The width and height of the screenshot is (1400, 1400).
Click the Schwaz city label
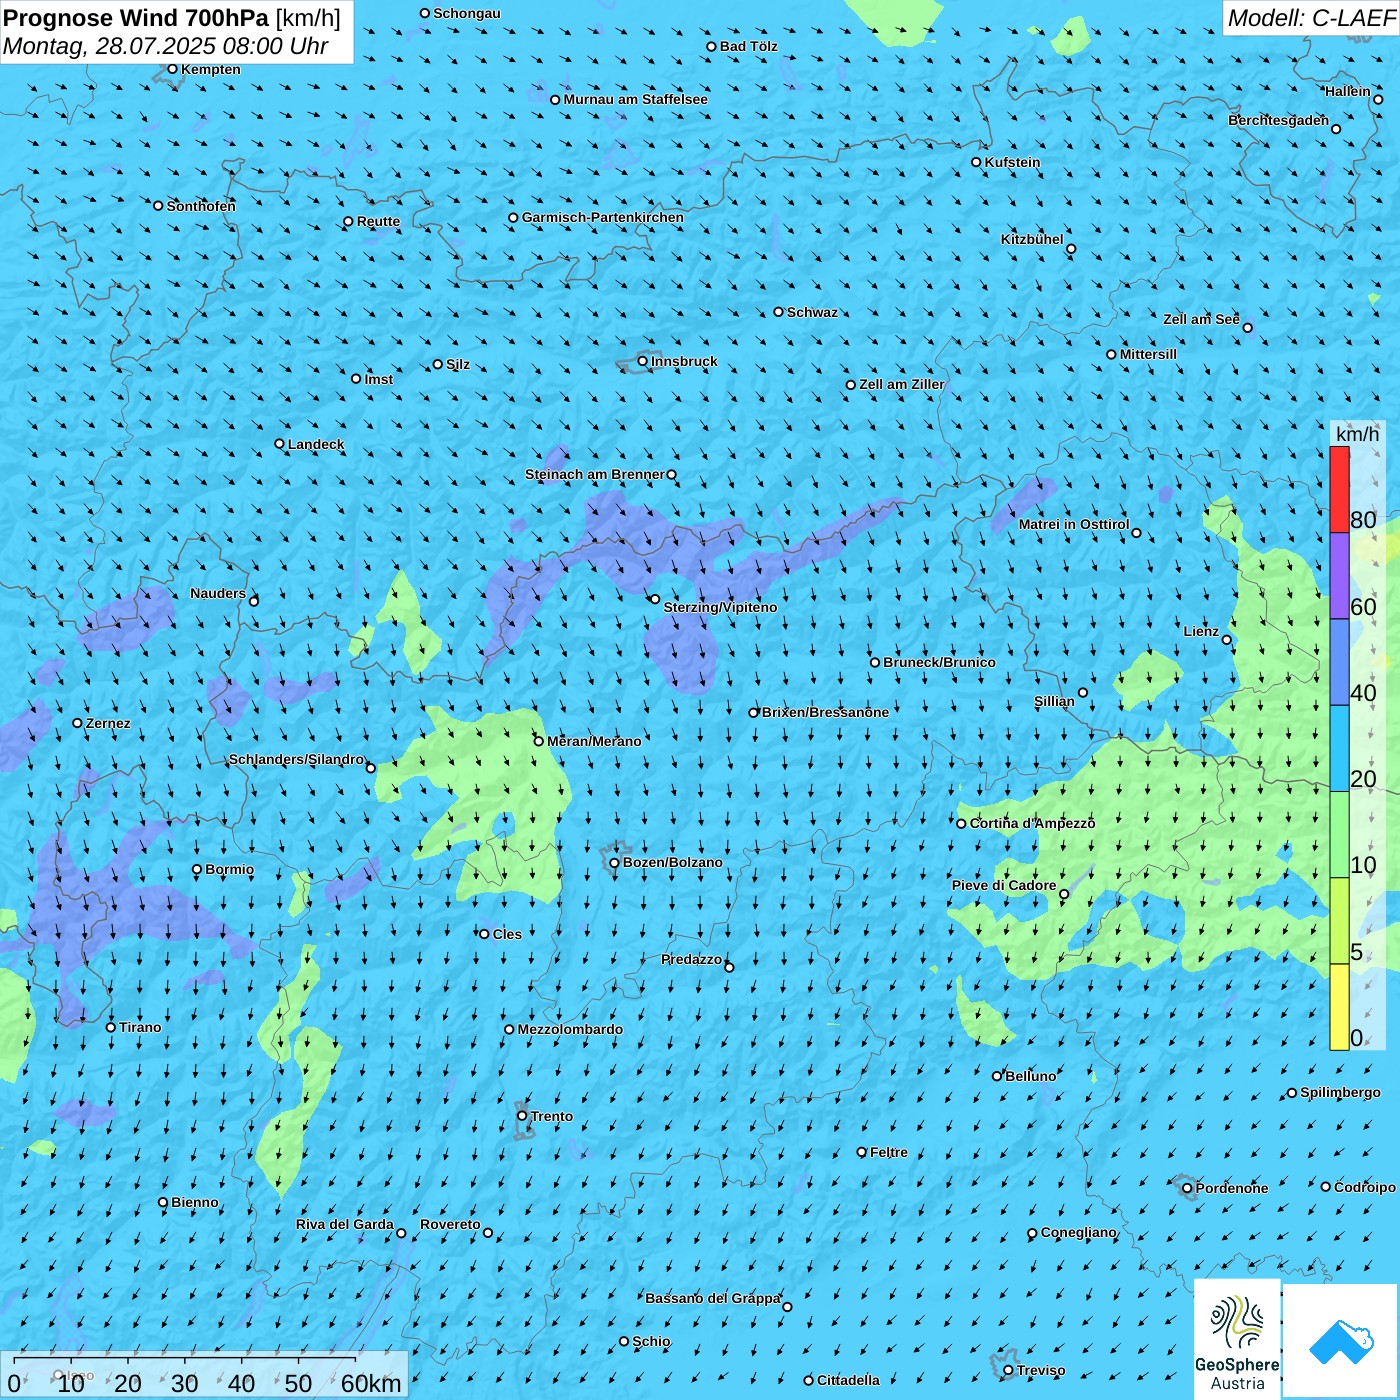tap(812, 312)
